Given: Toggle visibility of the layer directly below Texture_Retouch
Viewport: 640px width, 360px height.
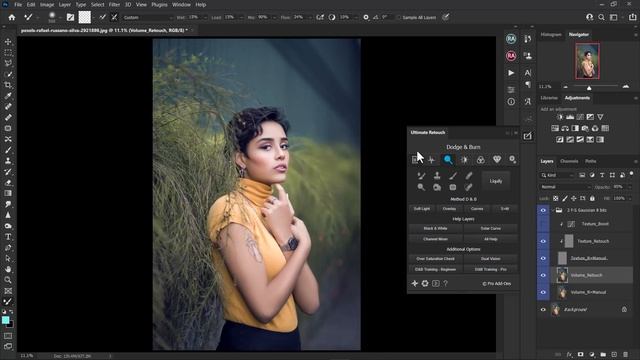Looking at the screenshot, I should point(543,258).
